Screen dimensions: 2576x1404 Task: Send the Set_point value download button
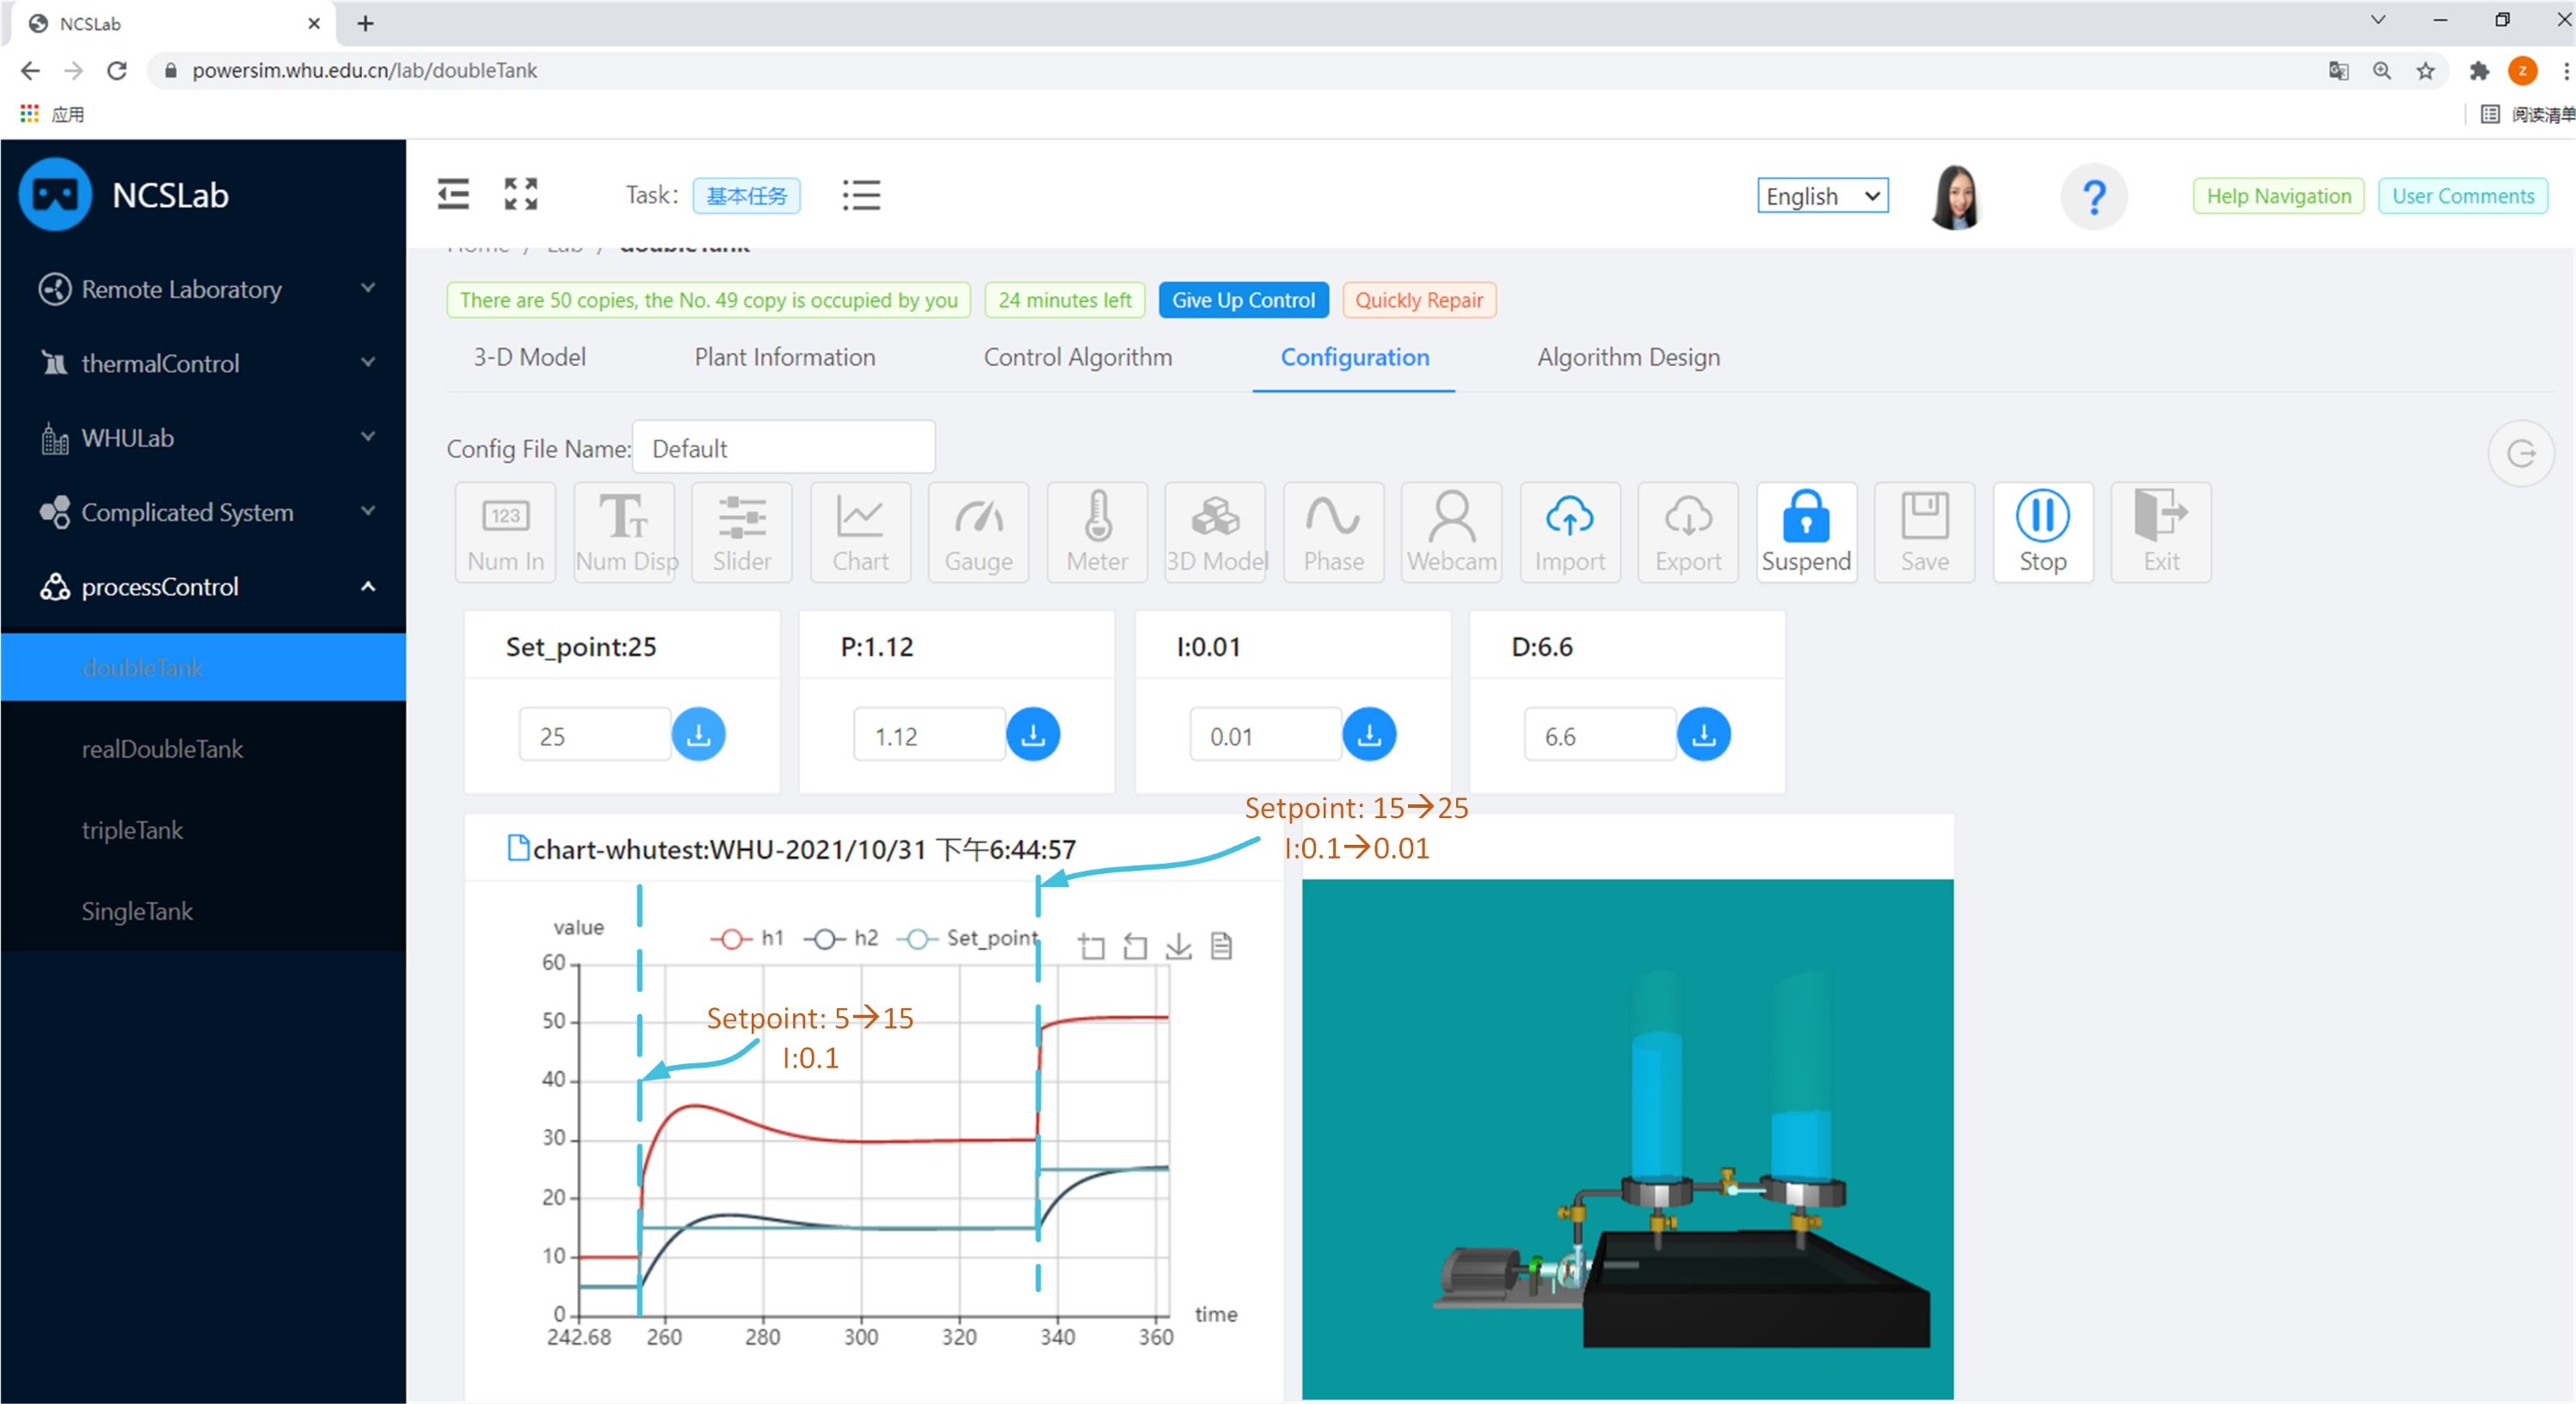[698, 735]
